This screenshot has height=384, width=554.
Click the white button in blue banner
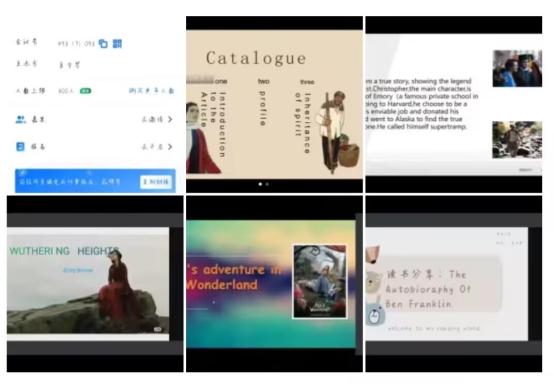(156, 182)
